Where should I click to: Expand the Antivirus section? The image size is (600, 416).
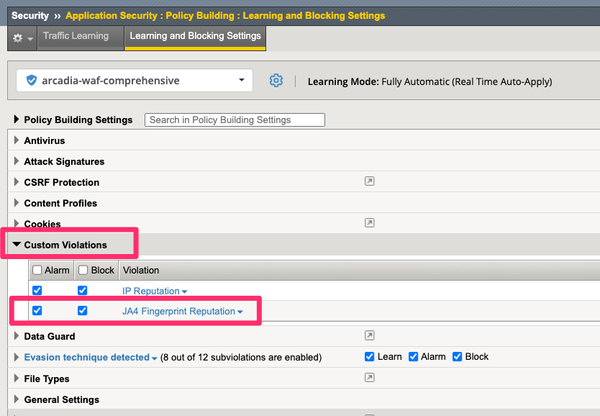click(x=17, y=141)
